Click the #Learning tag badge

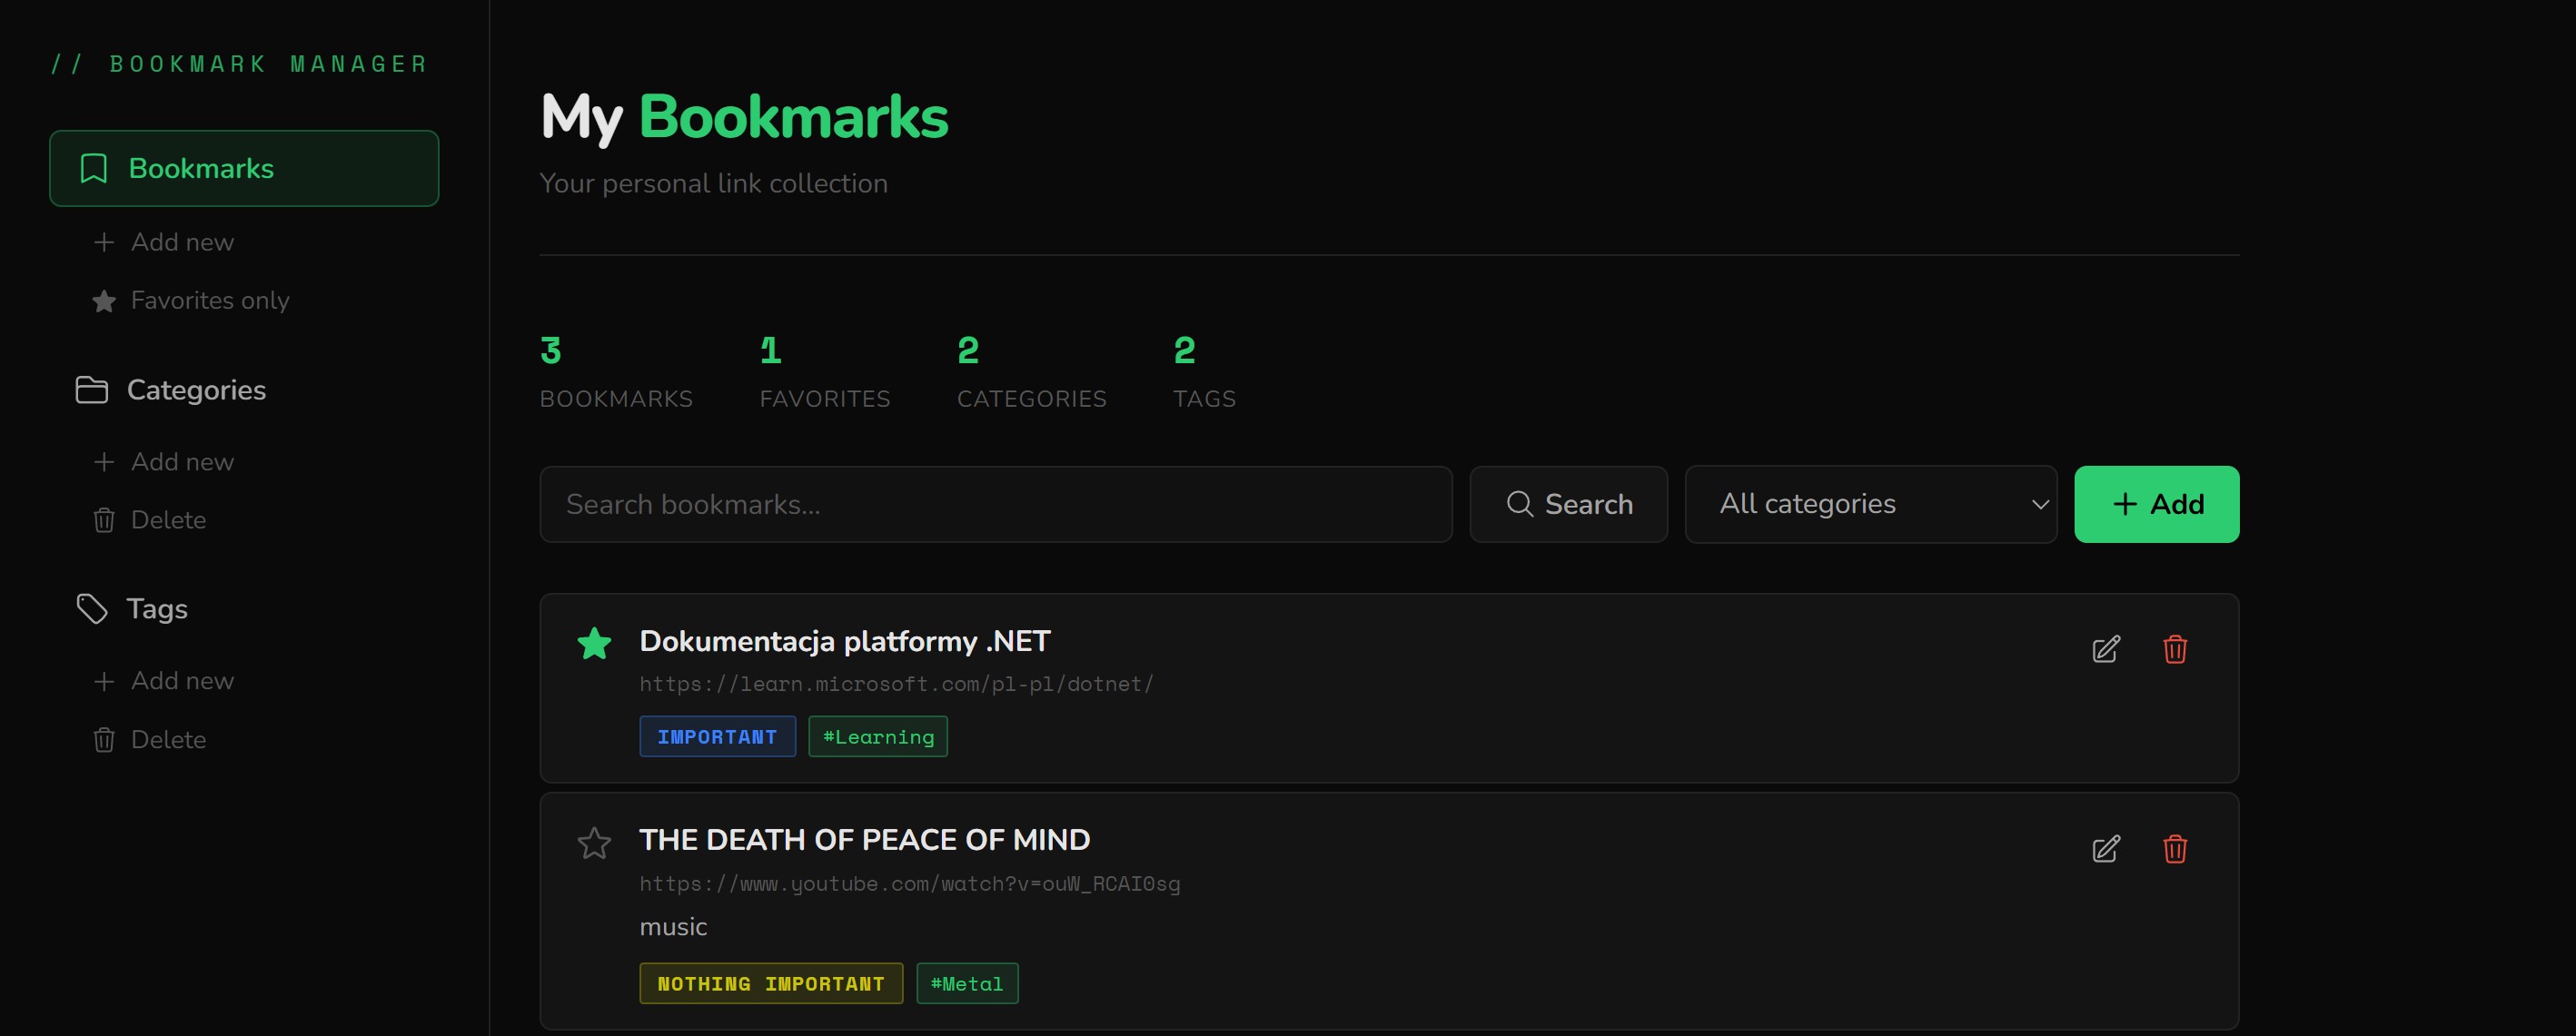tap(878, 736)
